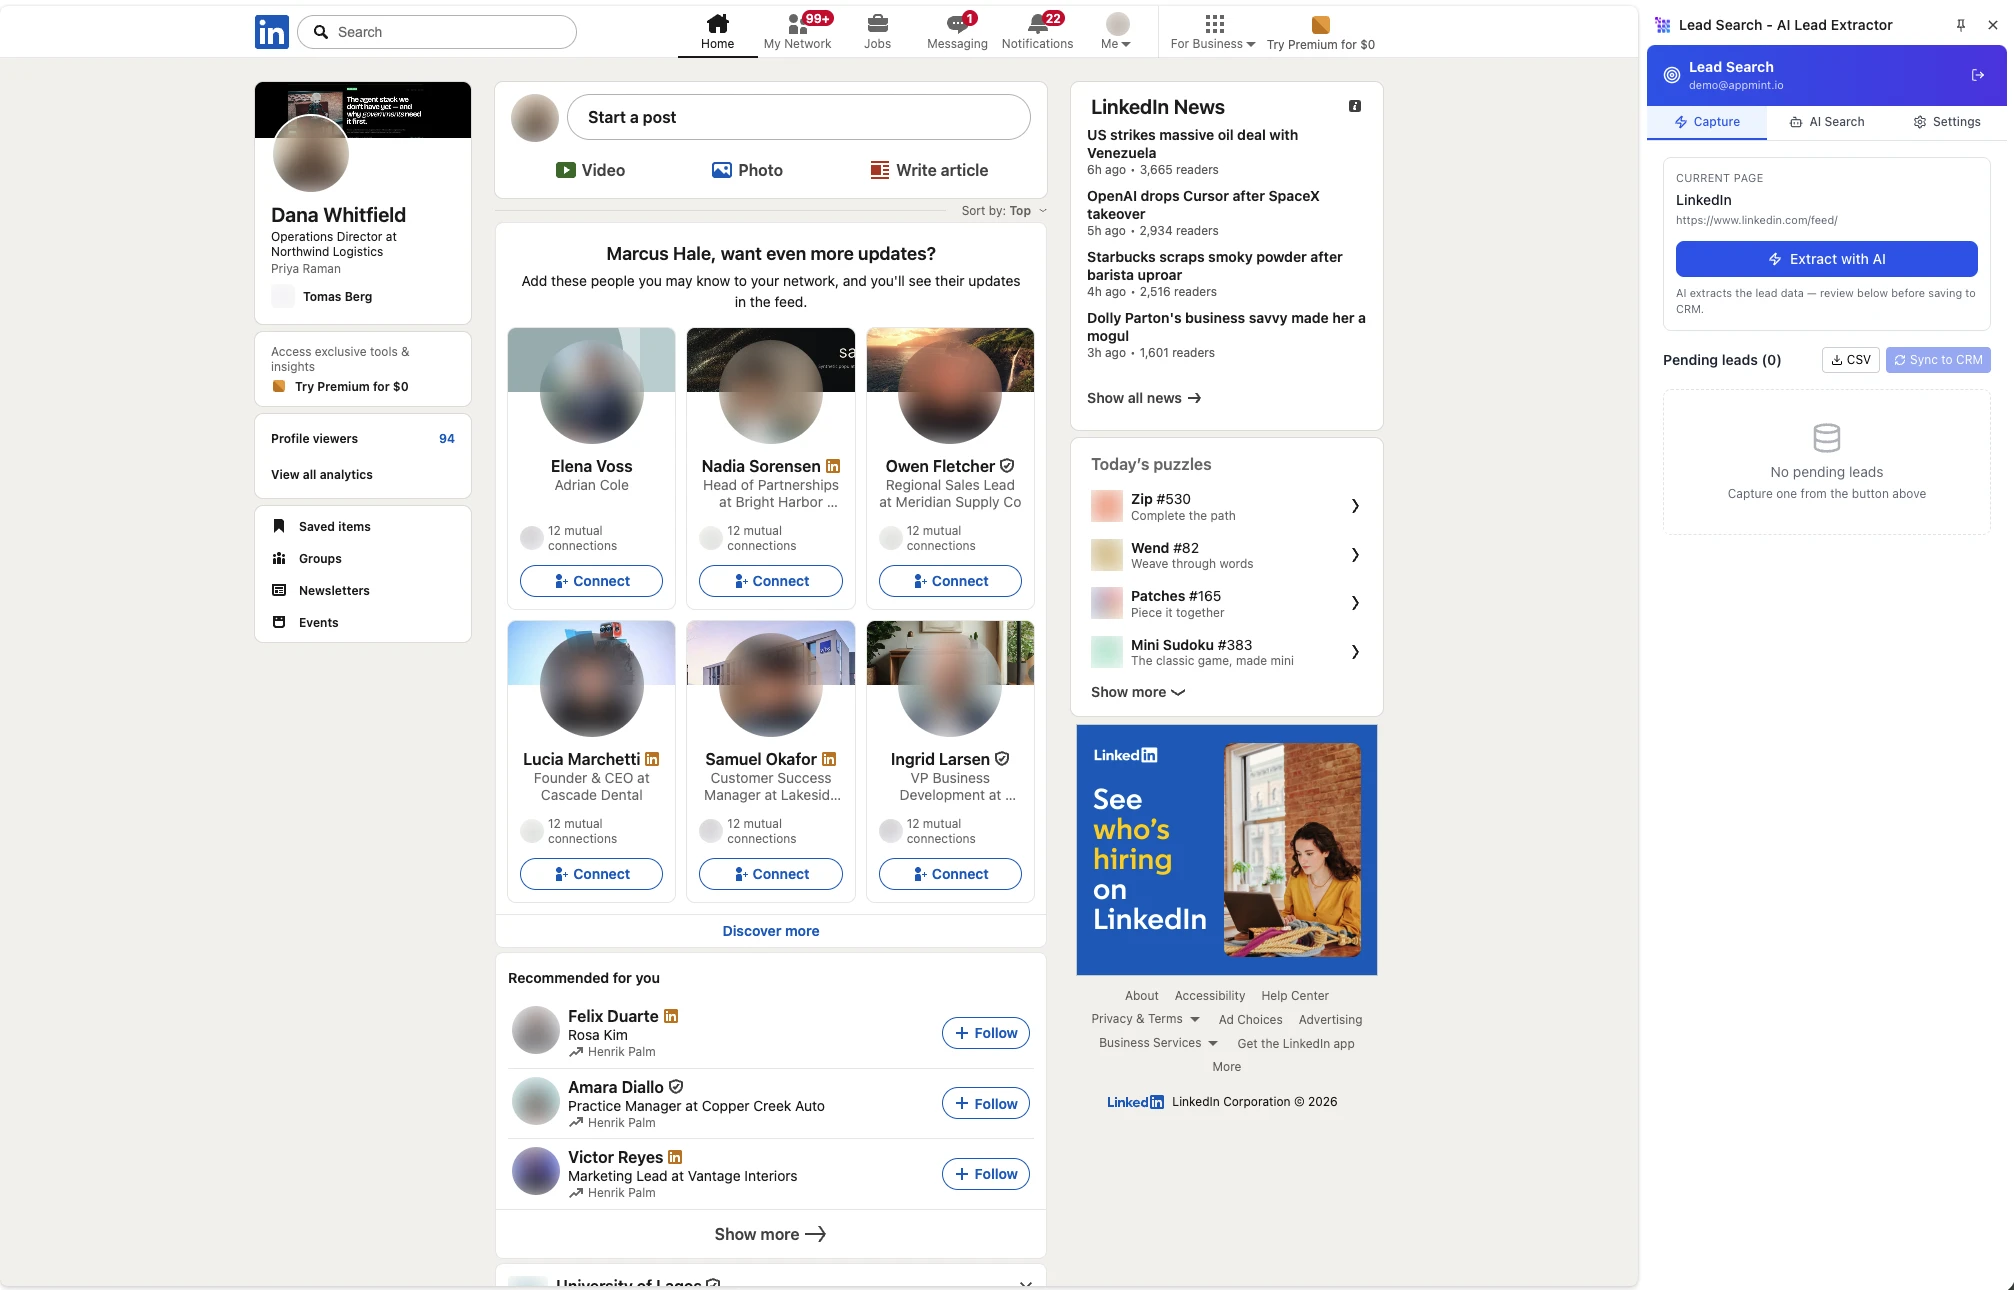Screen dimensions: 2014x1290
Task: Click Write article icon
Action: [x=880, y=170]
